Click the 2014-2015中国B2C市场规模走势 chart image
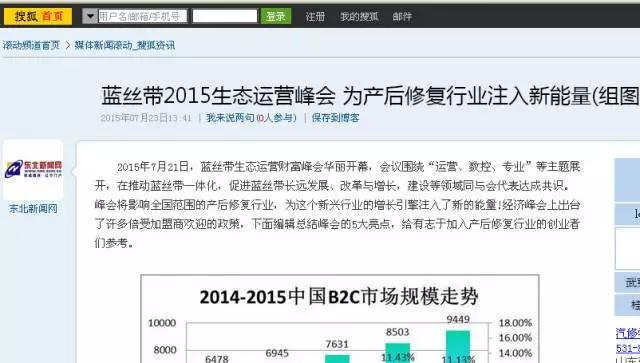Screen dimensions: 640x363 point(340,319)
